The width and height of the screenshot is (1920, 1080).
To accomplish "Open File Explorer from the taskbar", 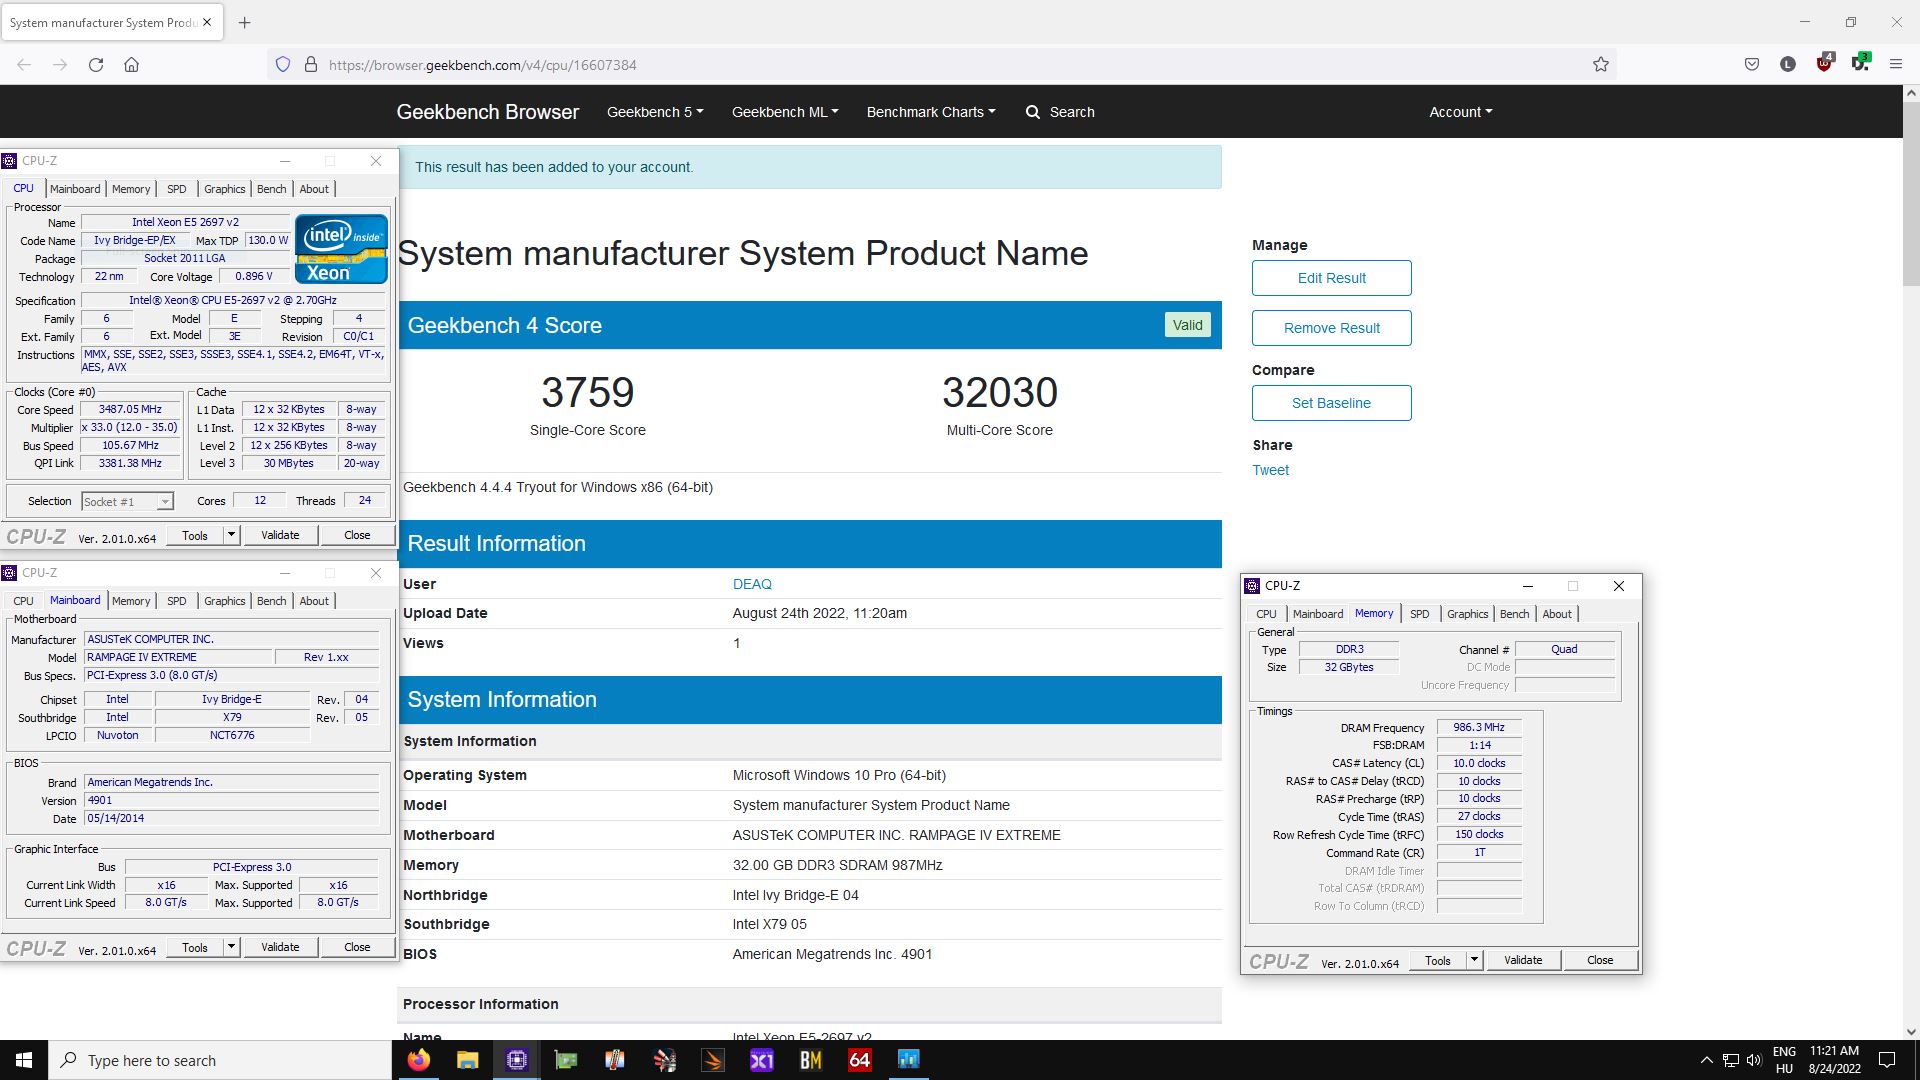I will [467, 1060].
